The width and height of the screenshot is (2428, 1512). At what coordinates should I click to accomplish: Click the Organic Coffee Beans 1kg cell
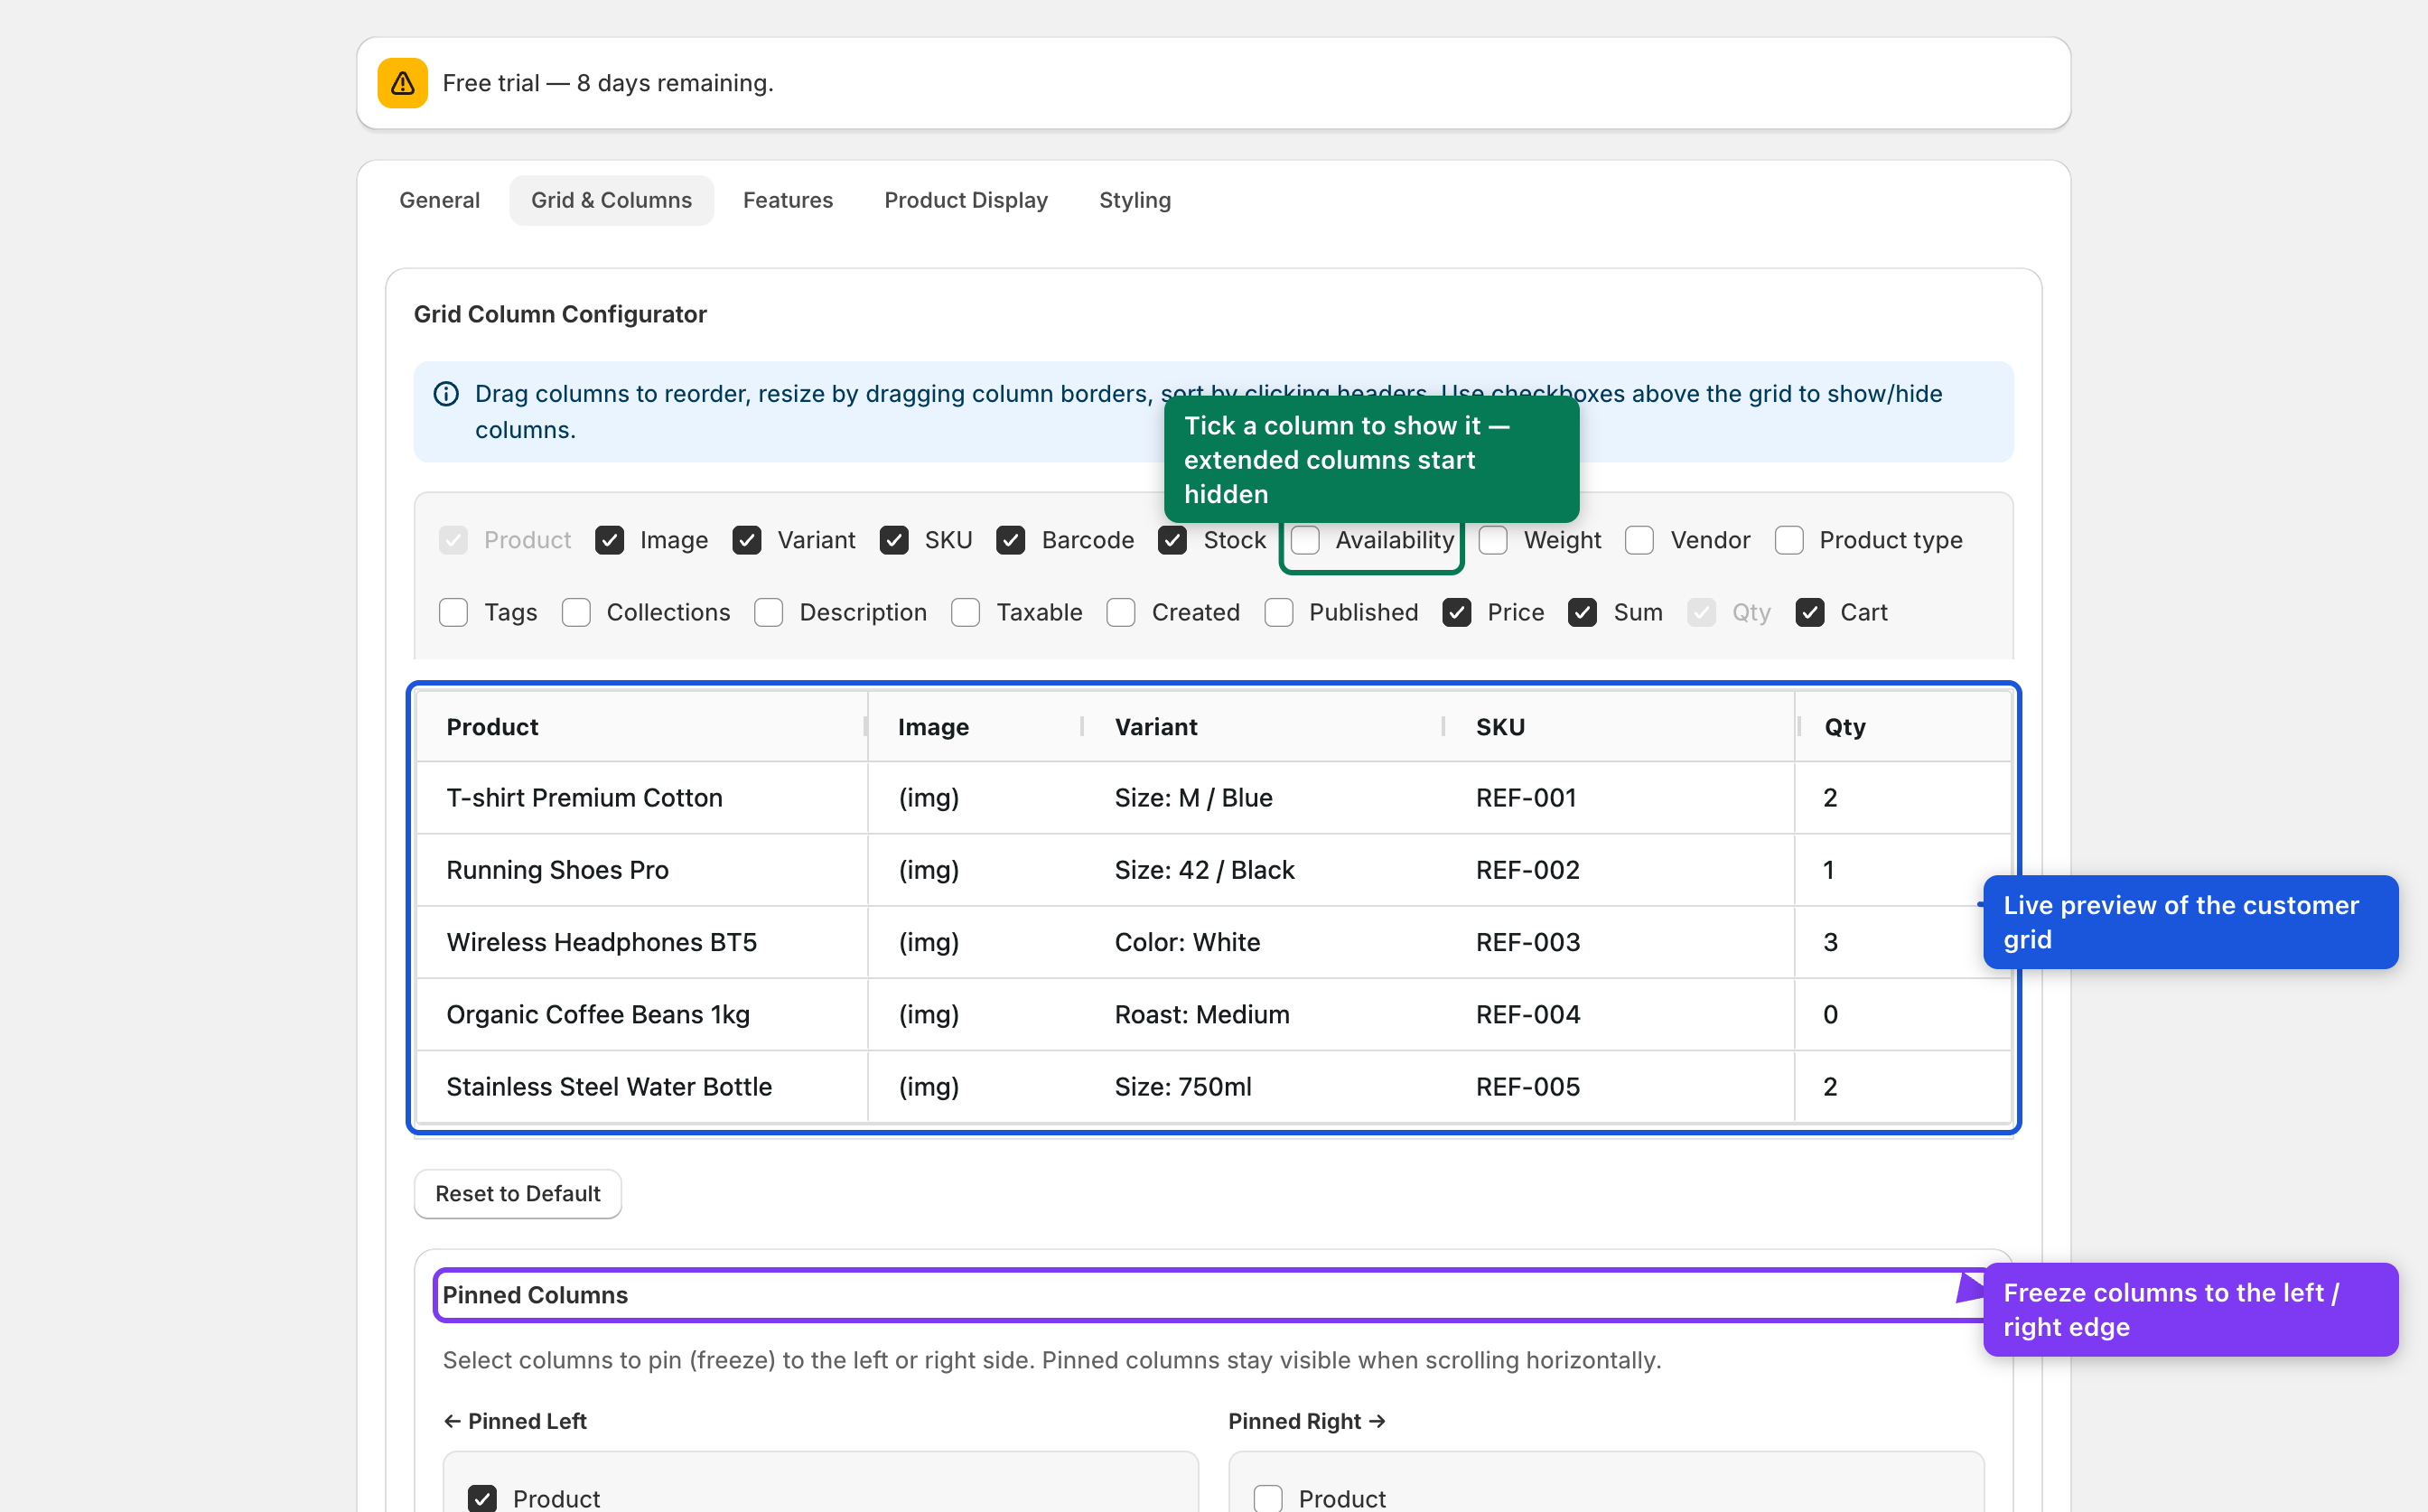pos(642,1014)
